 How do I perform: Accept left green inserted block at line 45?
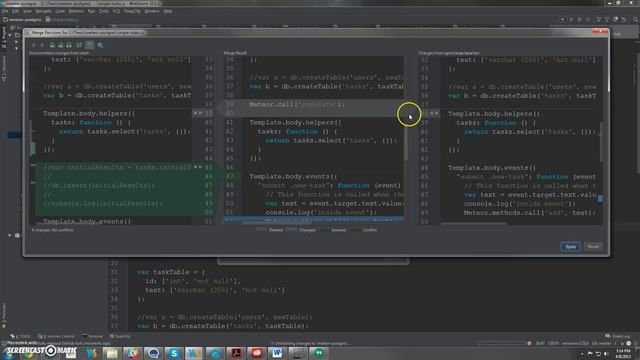click(198, 167)
